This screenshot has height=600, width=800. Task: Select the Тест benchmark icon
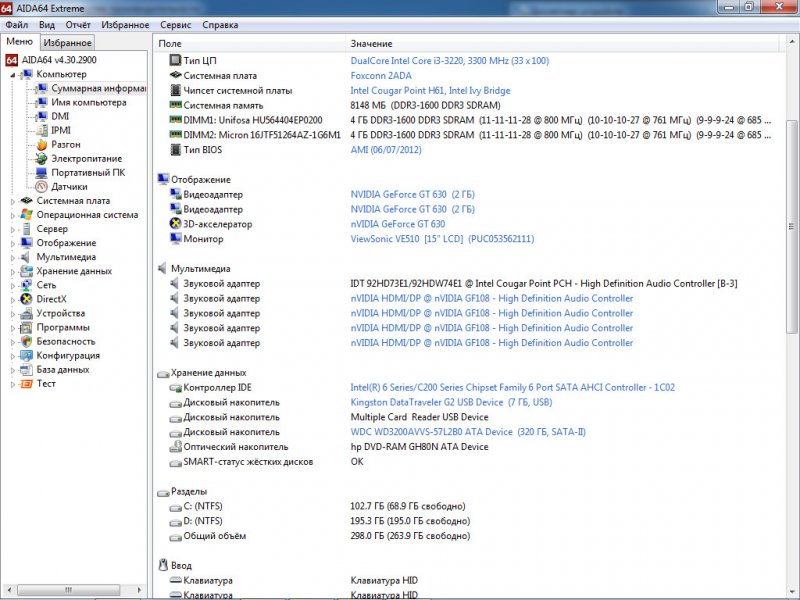click(27, 383)
